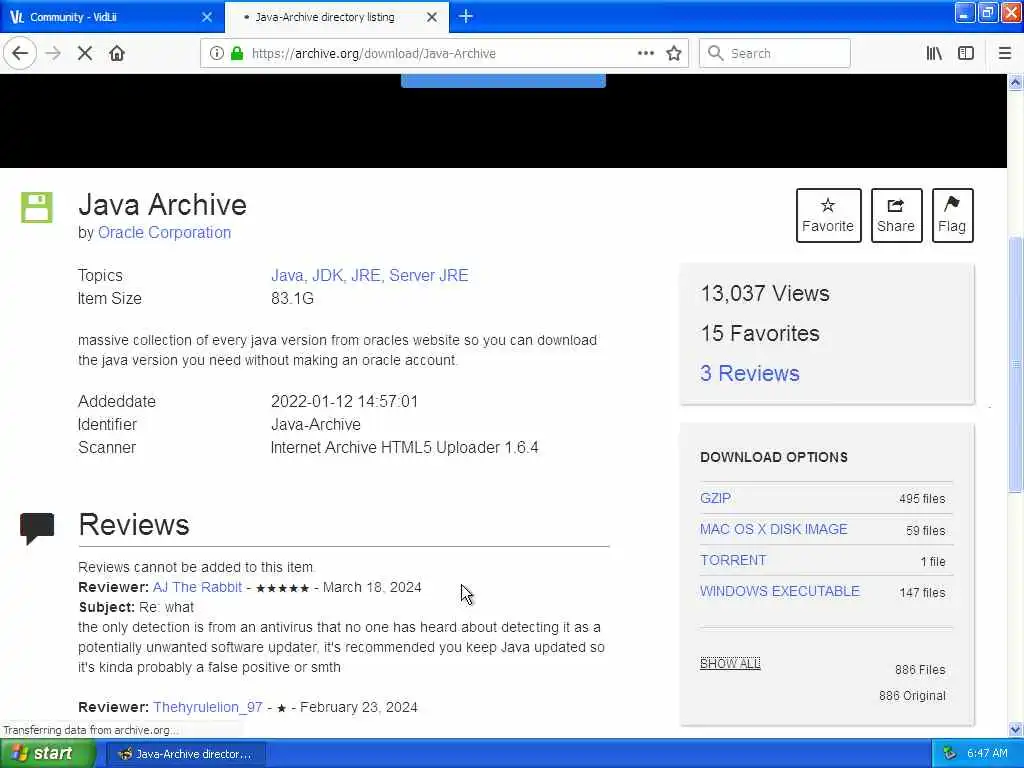Click the 147 files count text

pos(921,592)
